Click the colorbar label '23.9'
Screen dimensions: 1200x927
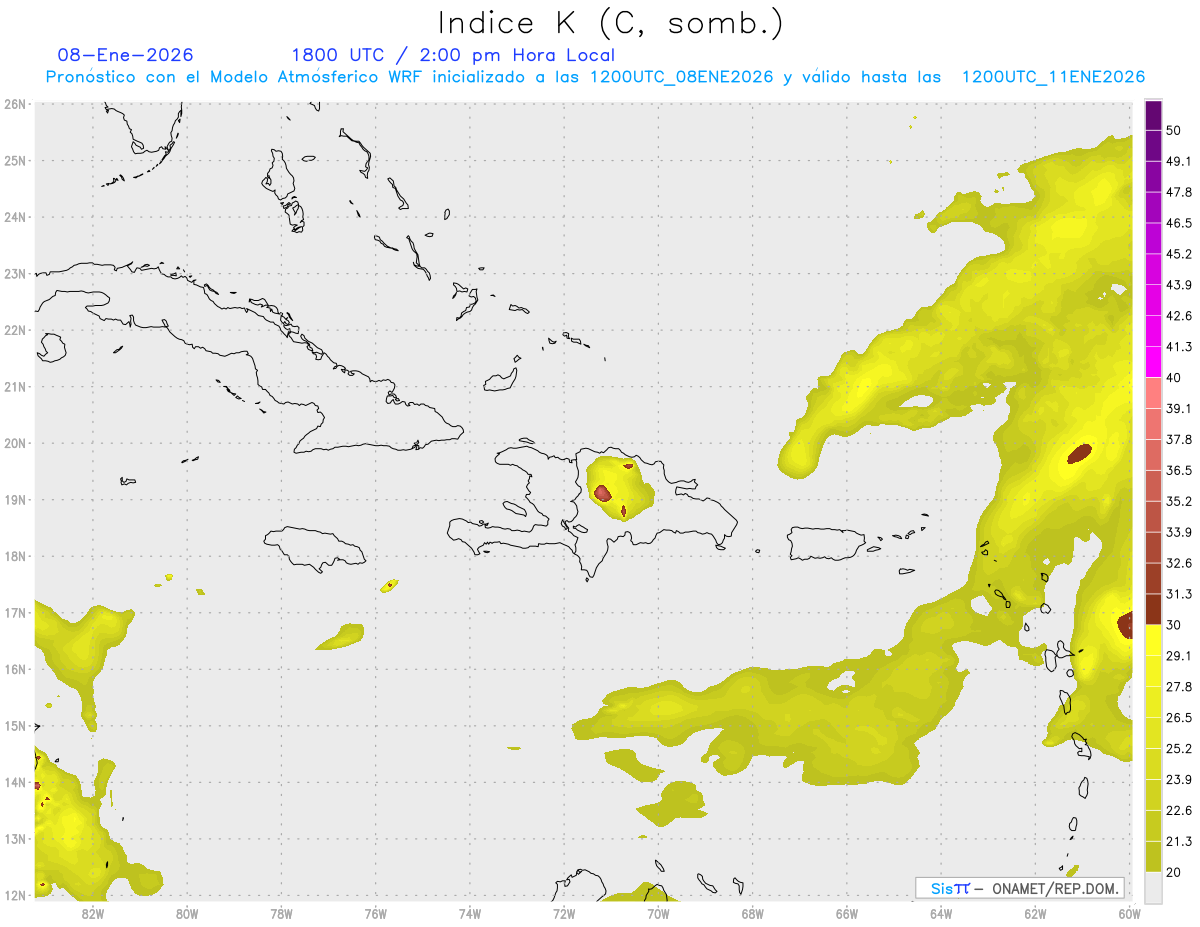point(1178,780)
